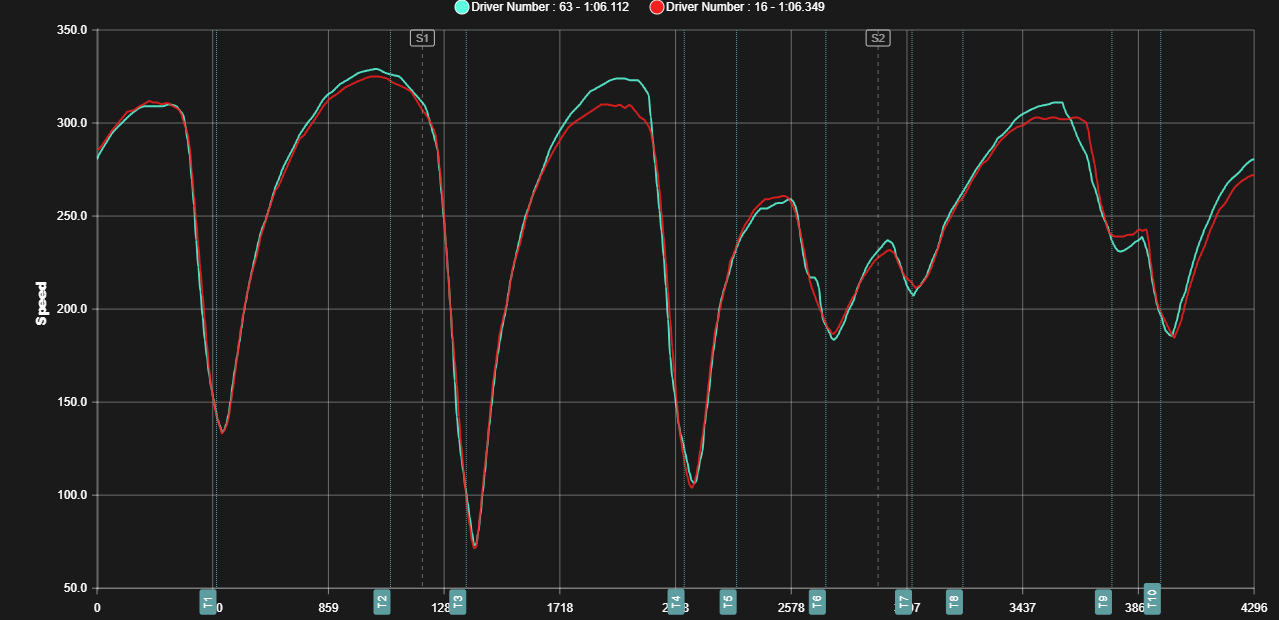The image size is (1279, 620).
Task: Toggle Driver Number 63 legend entry
Action: [542, 7]
